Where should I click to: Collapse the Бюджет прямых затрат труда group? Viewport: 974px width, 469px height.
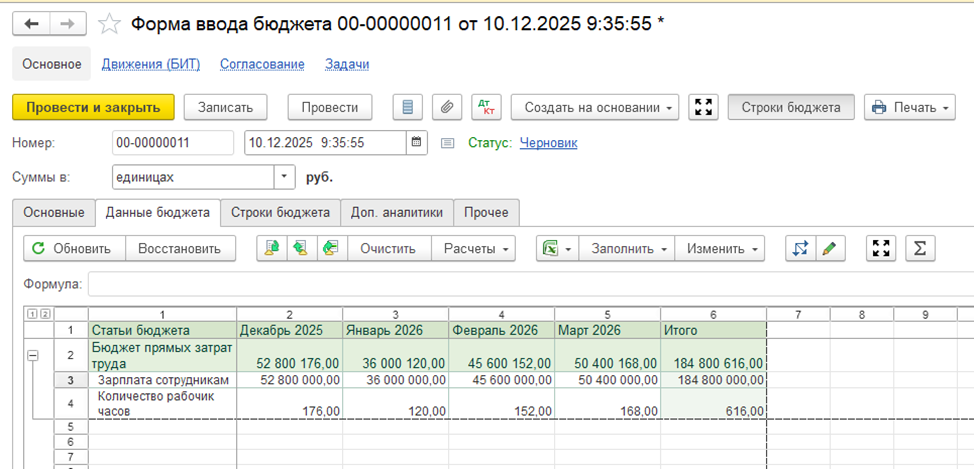coord(32,355)
